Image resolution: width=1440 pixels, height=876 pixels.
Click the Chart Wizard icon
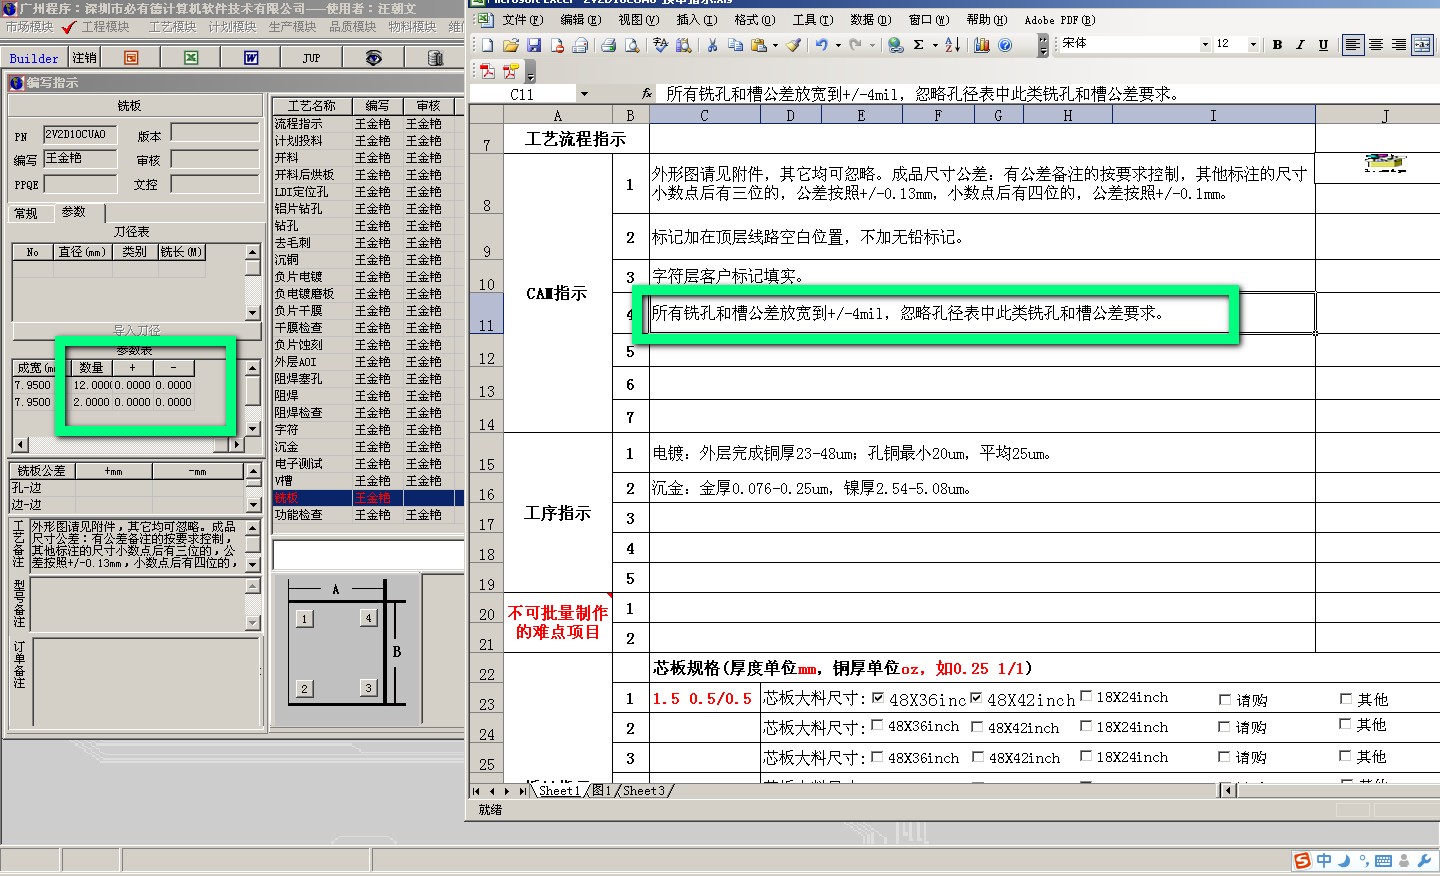point(982,45)
